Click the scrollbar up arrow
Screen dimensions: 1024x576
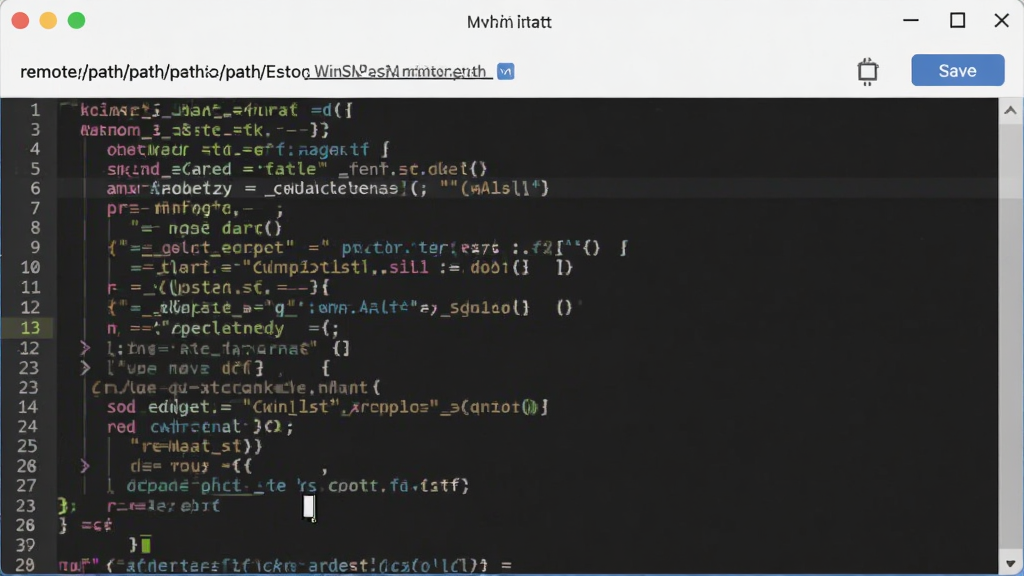1010,110
